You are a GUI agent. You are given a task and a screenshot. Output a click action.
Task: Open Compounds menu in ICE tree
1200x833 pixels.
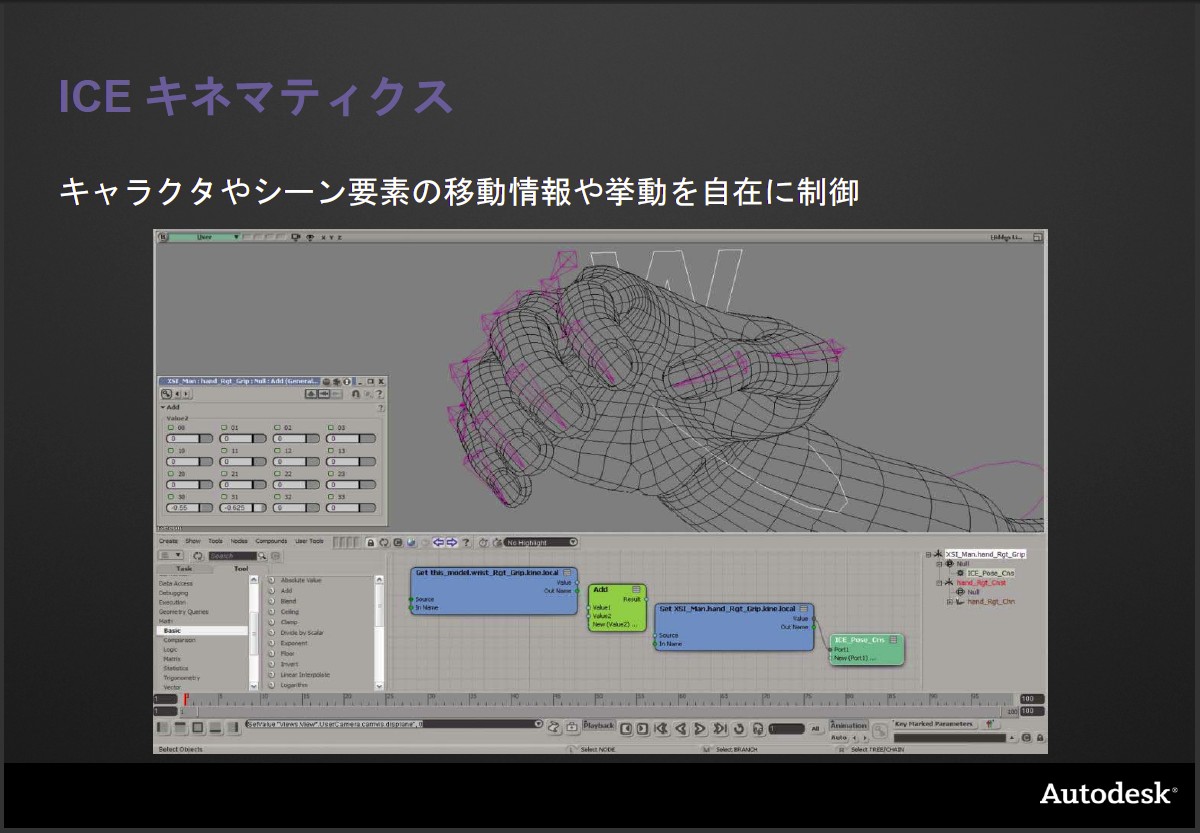(x=271, y=541)
